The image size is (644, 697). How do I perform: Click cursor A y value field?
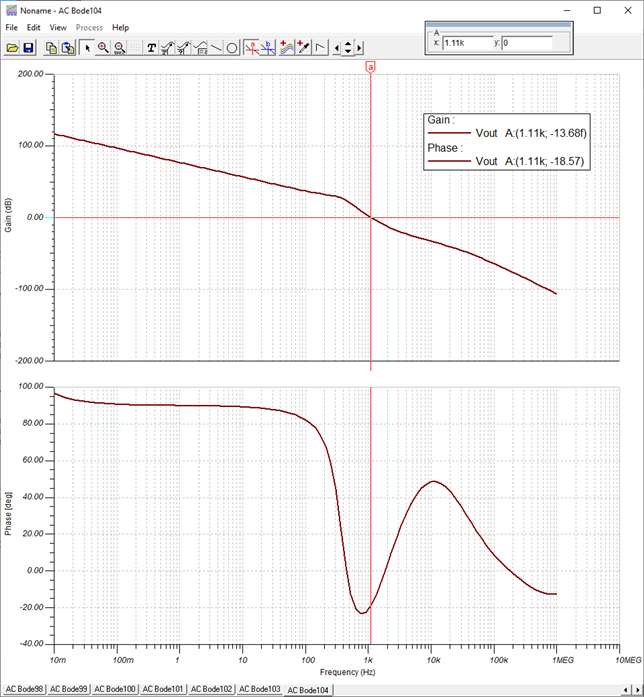coord(527,43)
